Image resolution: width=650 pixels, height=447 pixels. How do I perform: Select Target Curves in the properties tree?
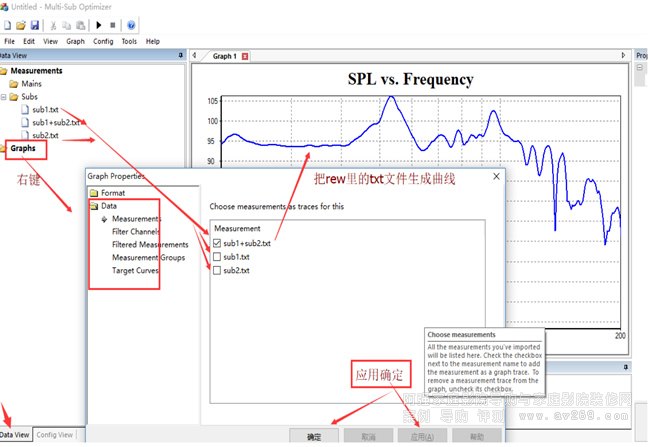[137, 270]
